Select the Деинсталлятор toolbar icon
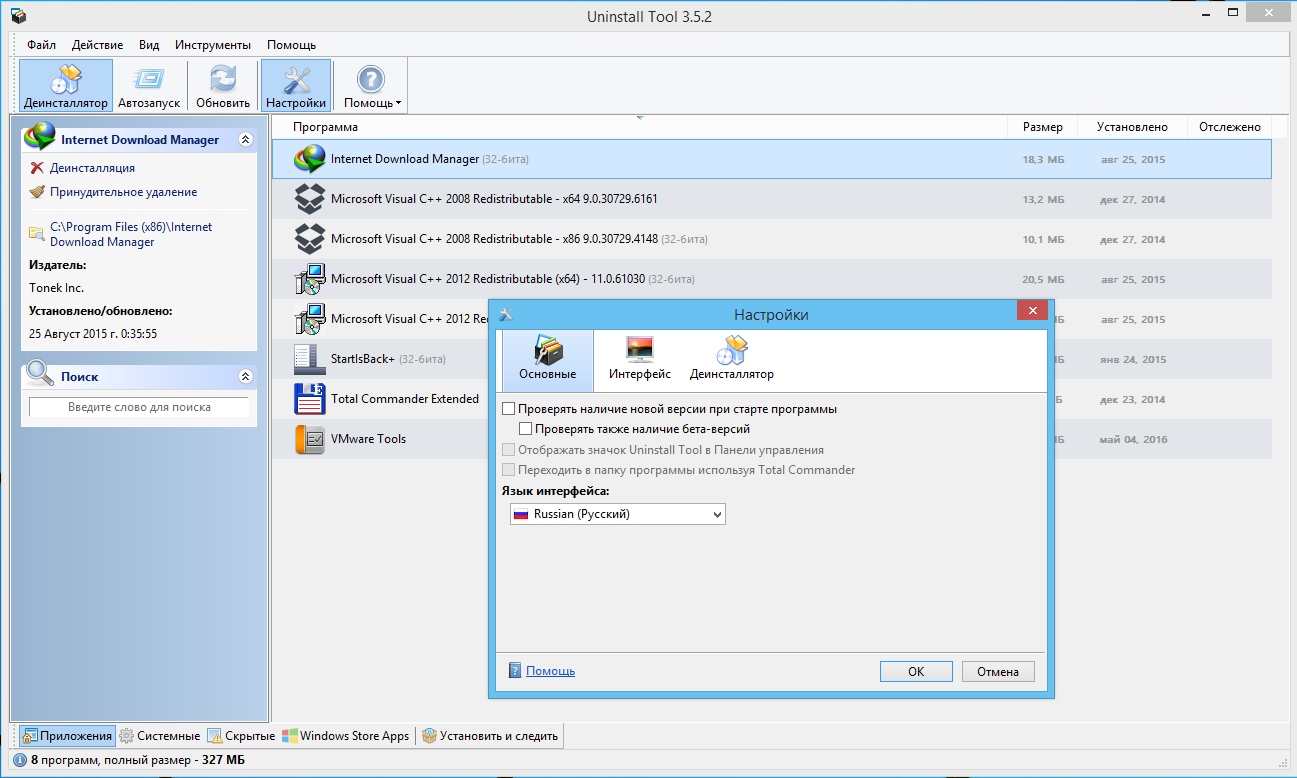This screenshot has width=1297, height=778. click(x=65, y=86)
